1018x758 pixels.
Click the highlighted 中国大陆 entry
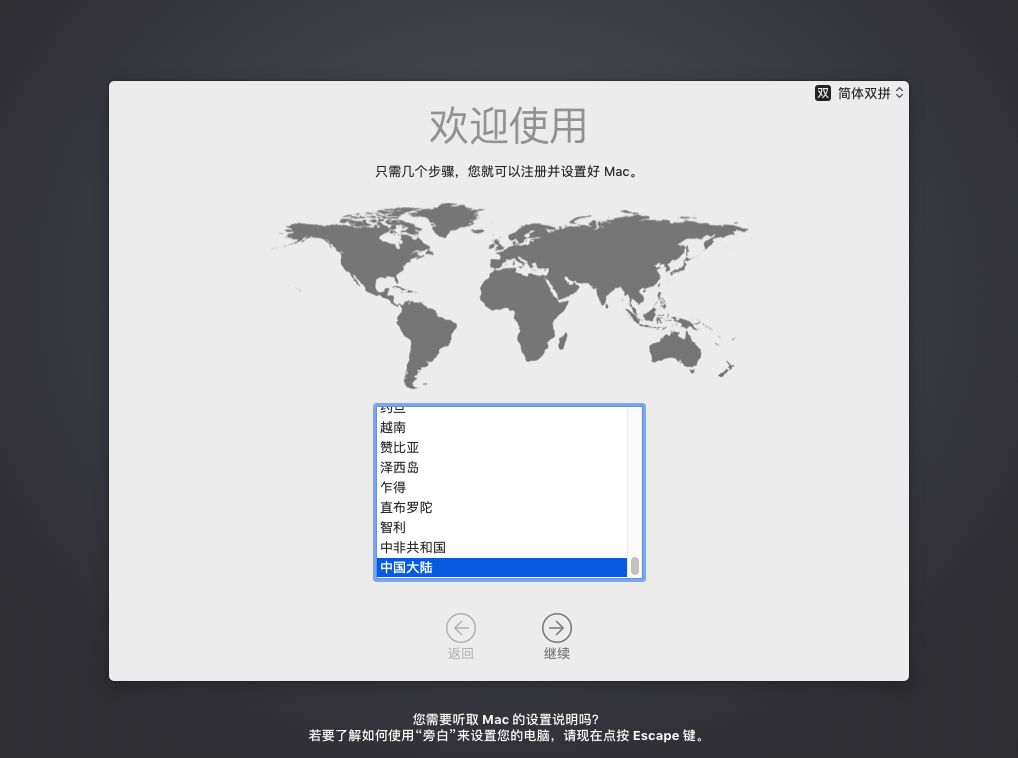click(406, 567)
